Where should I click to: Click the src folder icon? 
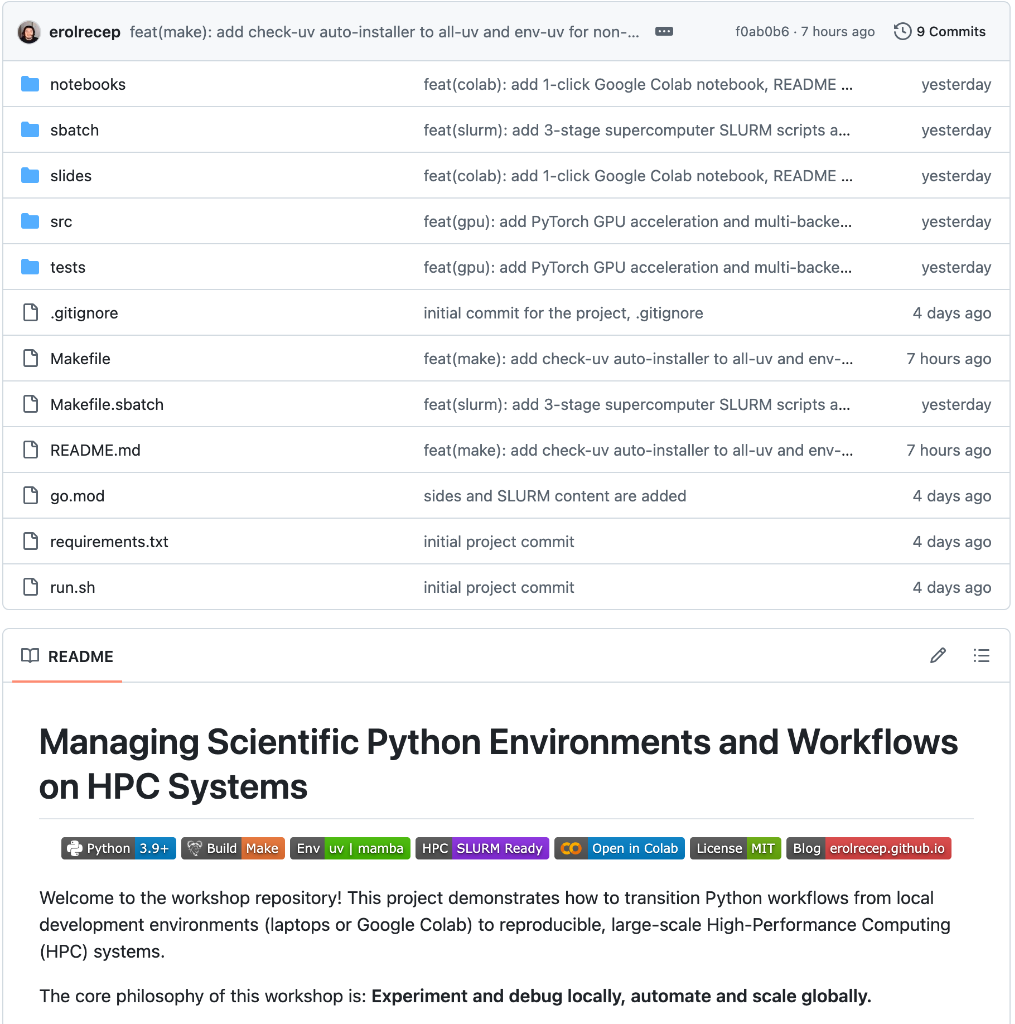pos(30,221)
